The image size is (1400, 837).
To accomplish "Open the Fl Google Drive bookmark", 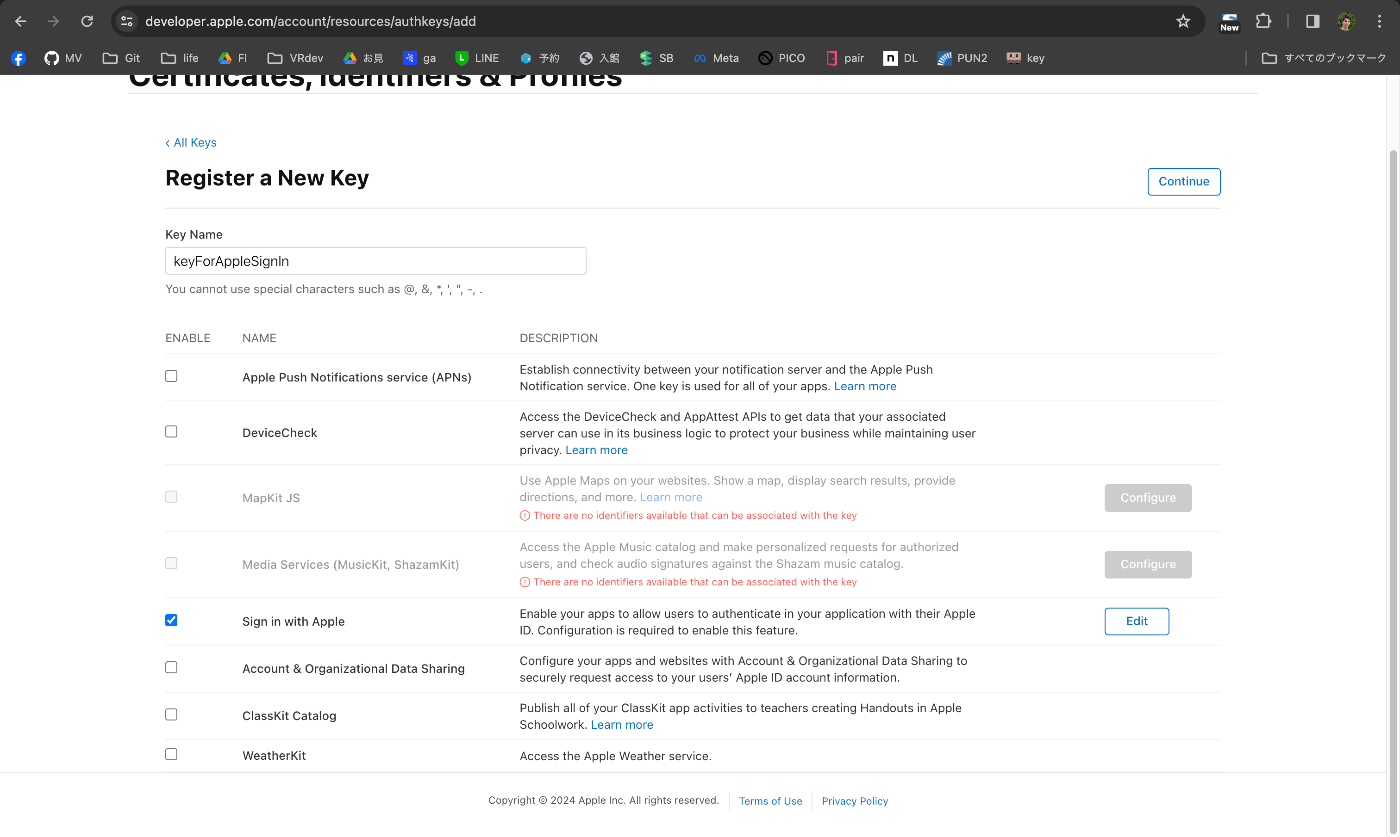I will [x=232, y=58].
